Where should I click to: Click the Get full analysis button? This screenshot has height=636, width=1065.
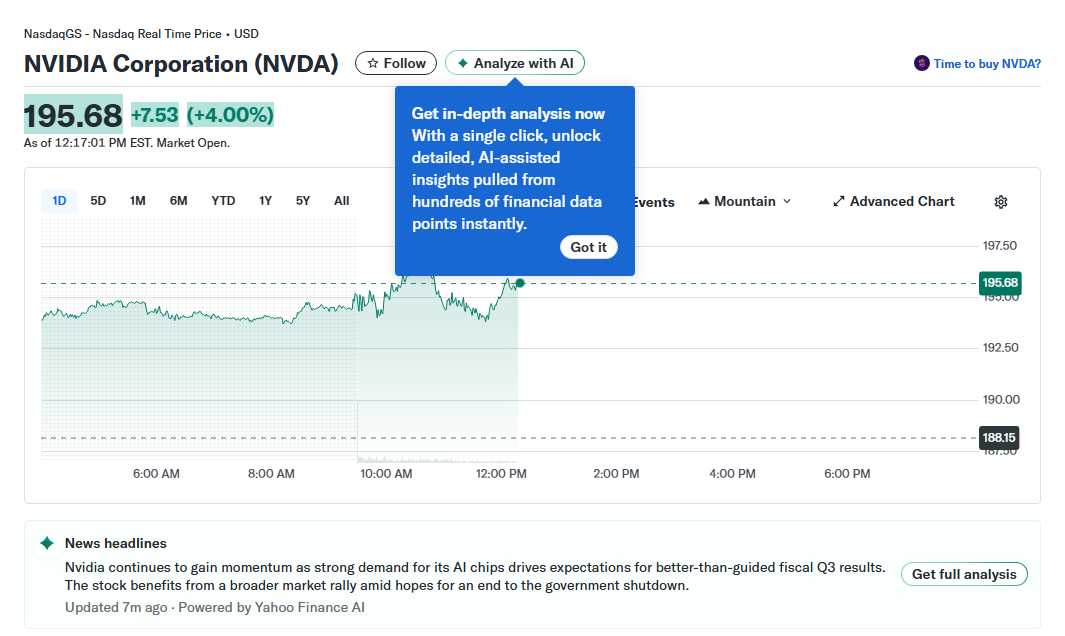(964, 574)
